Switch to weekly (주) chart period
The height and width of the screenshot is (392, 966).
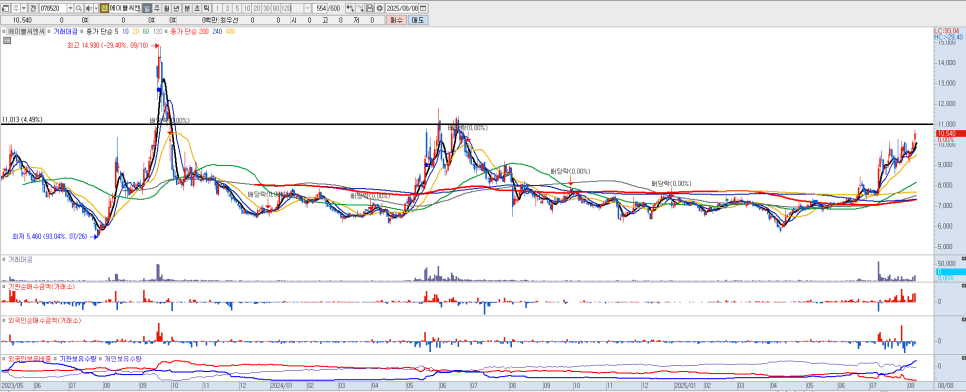(157, 8)
